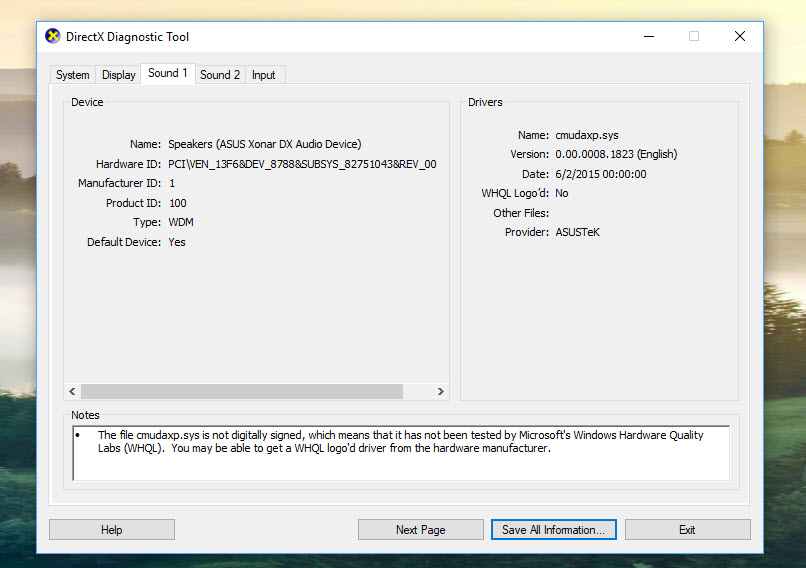Screen dimensions: 806x568
Task: Click the Product ID value '100'
Action: coord(177,203)
